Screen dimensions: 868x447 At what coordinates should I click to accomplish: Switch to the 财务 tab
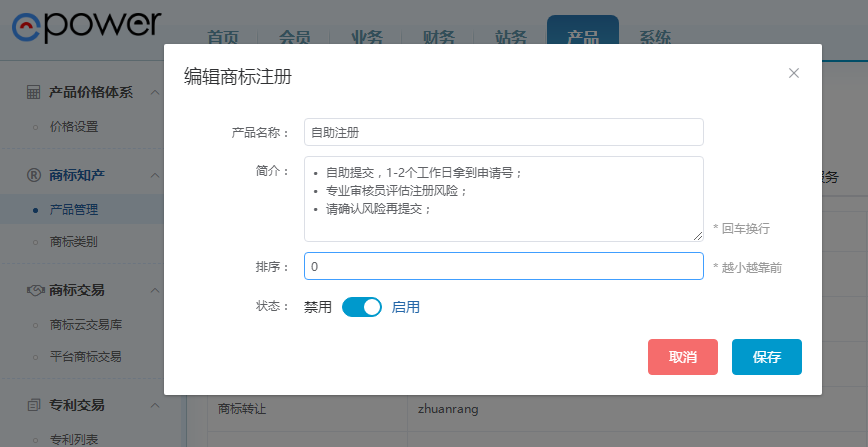pos(439,37)
